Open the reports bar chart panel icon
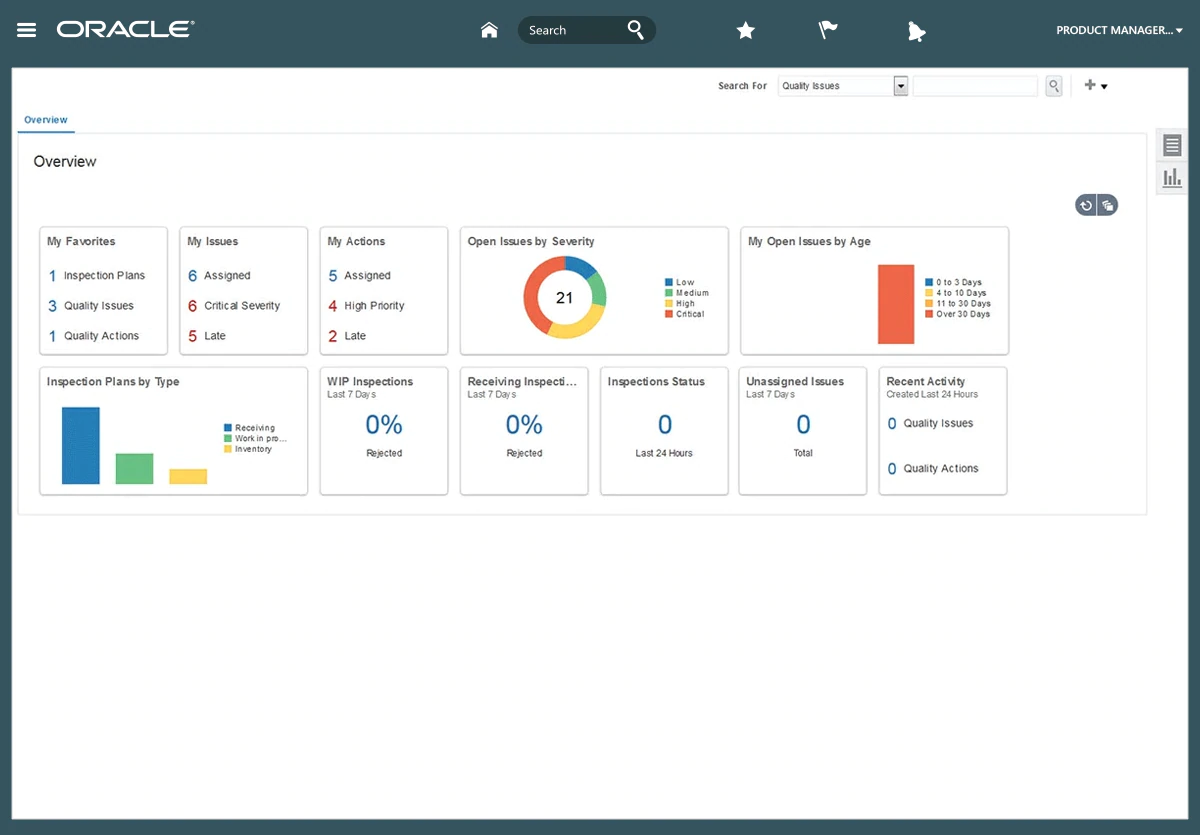Viewport: 1200px width, 835px height. pyautogui.click(x=1172, y=178)
